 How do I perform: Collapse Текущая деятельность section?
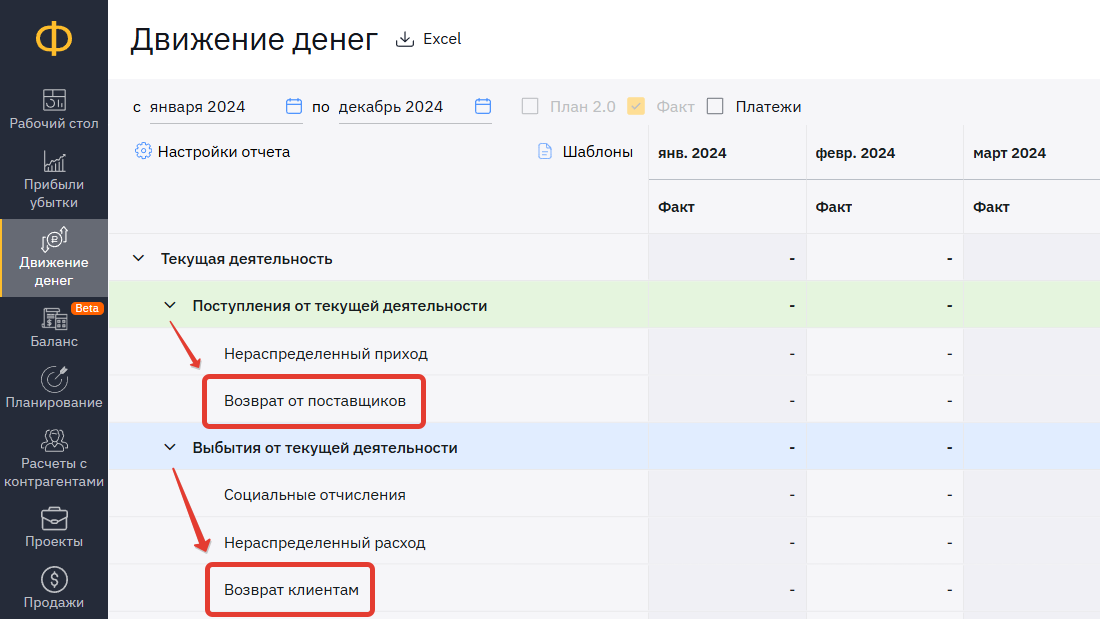pos(139,258)
